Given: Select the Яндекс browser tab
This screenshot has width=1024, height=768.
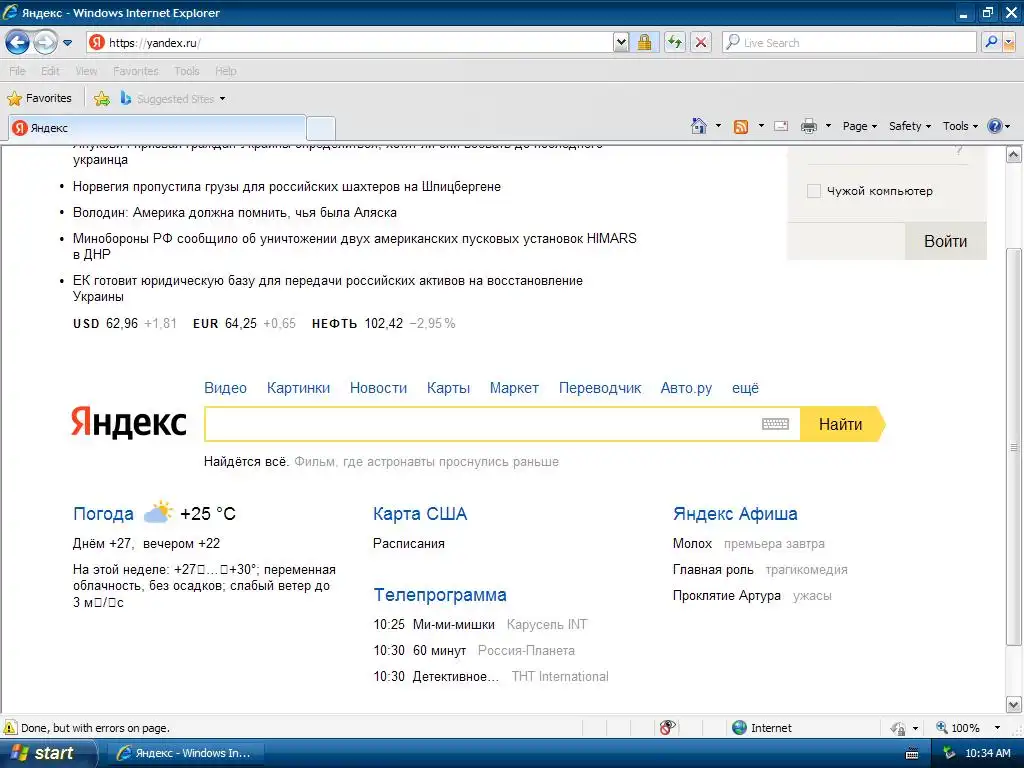Looking at the screenshot, I should (x=157, y=128).
